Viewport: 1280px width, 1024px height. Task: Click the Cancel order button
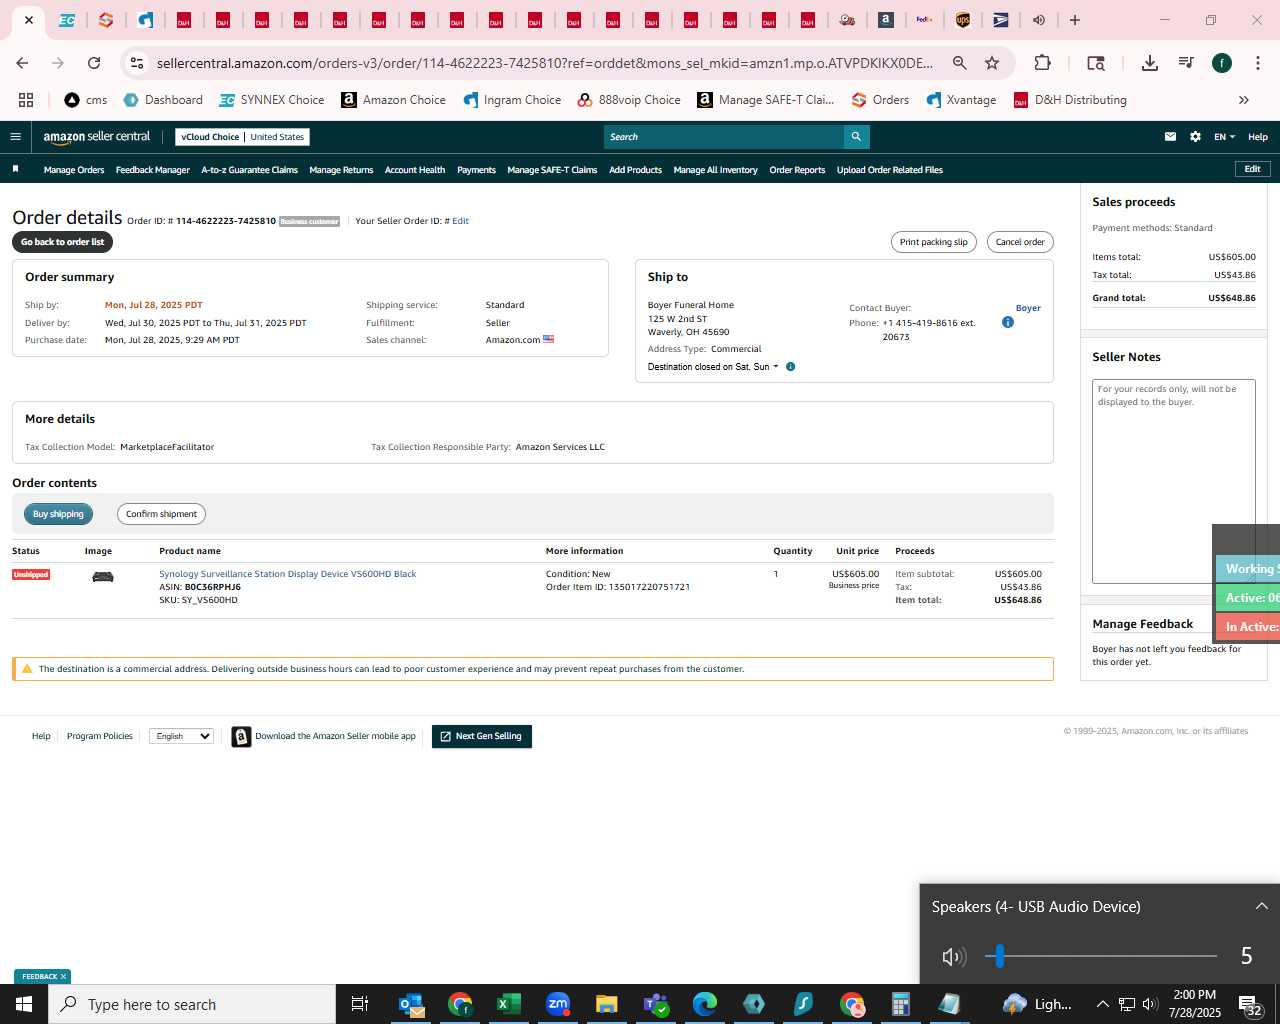1020,242
